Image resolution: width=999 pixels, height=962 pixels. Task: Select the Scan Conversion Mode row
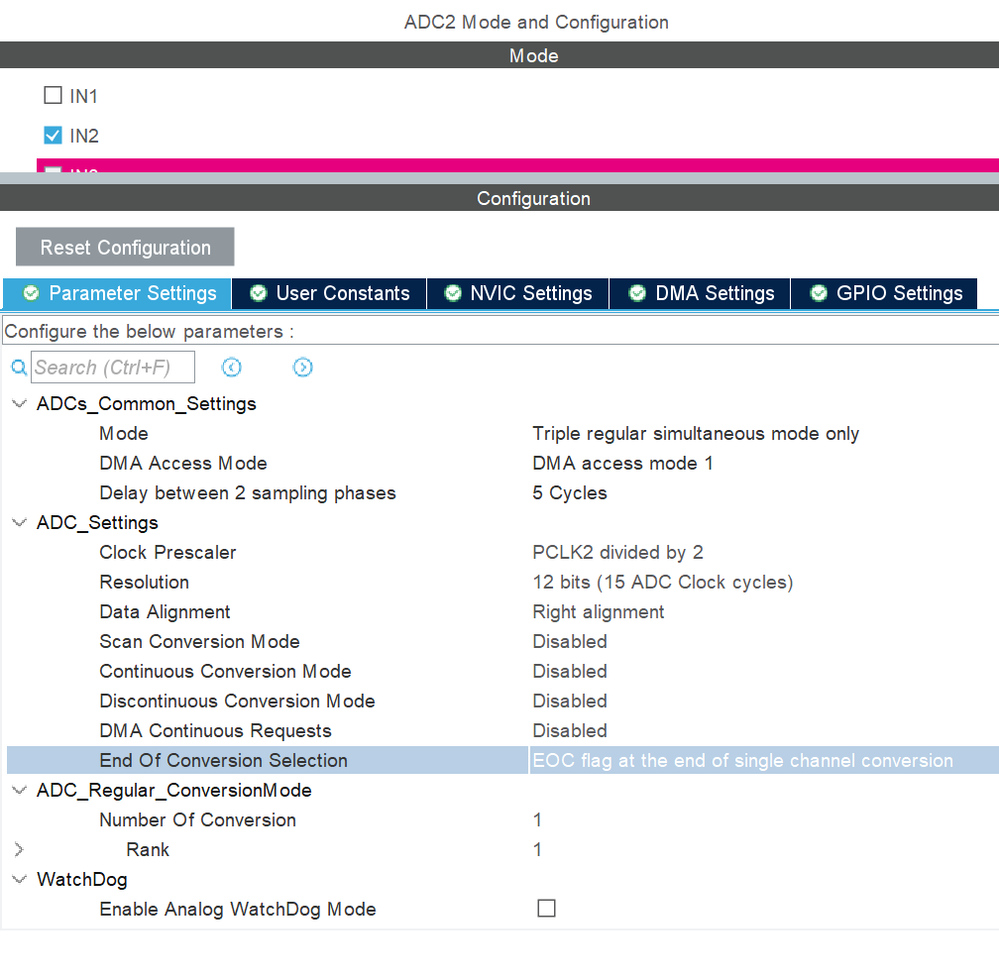click(503, 642)
